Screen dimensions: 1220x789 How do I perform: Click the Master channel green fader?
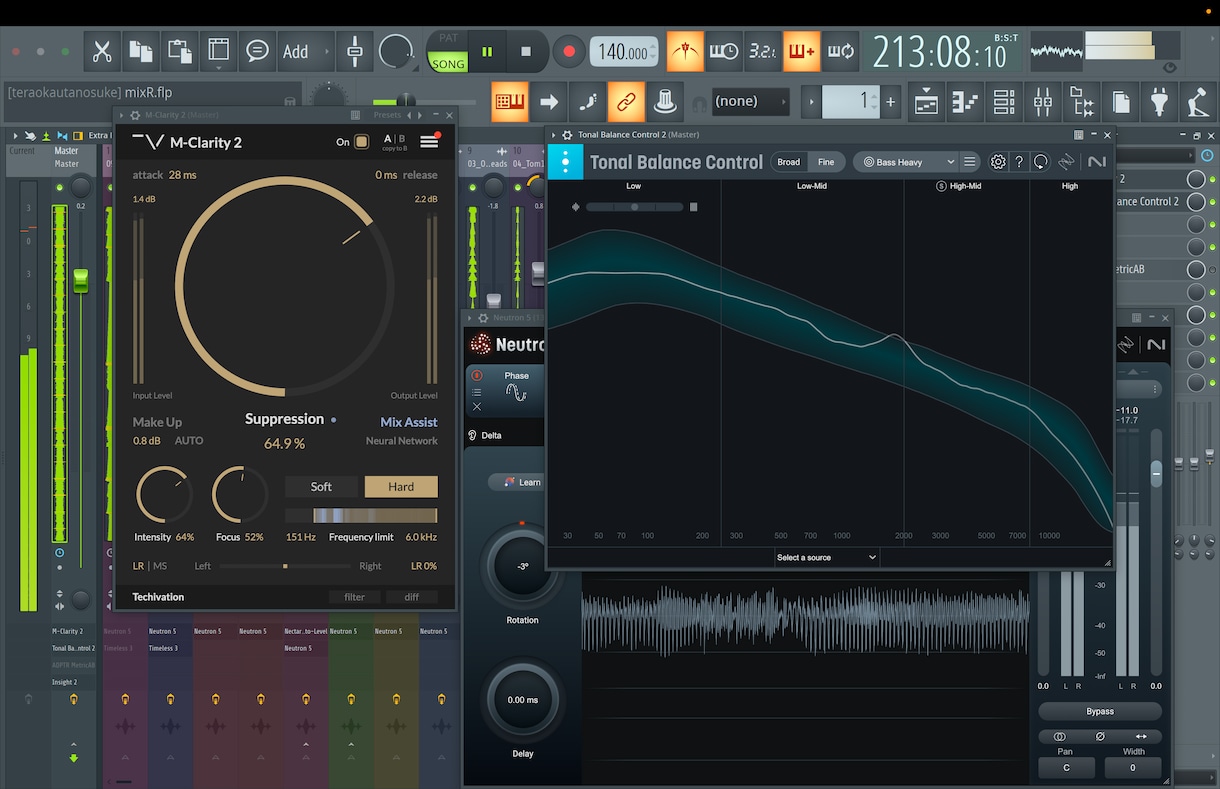80,281
